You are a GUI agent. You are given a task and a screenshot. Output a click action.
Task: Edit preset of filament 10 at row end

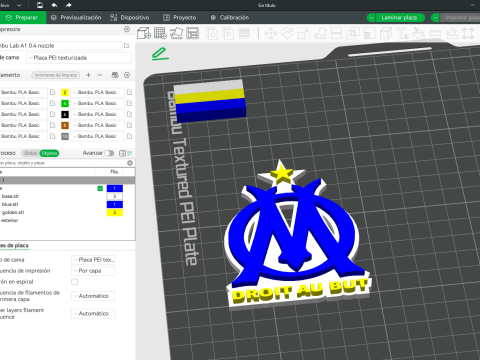(129, 136)
